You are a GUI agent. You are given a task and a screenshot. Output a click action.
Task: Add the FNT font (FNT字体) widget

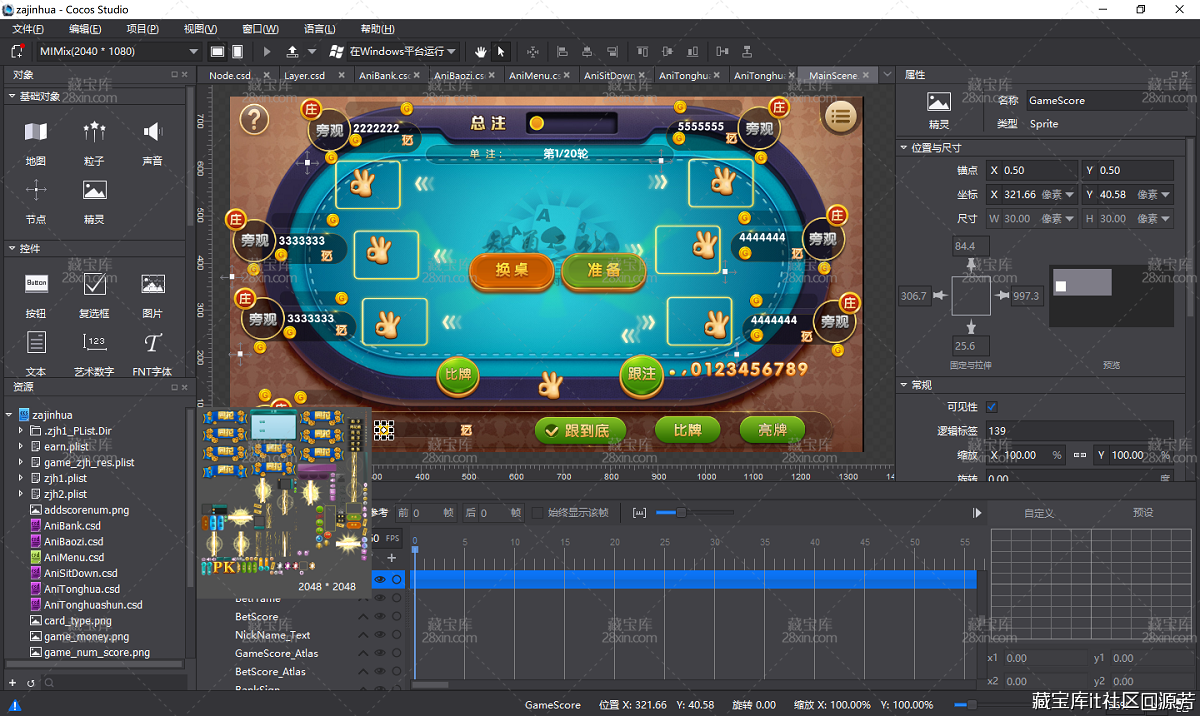pos(152,353)
